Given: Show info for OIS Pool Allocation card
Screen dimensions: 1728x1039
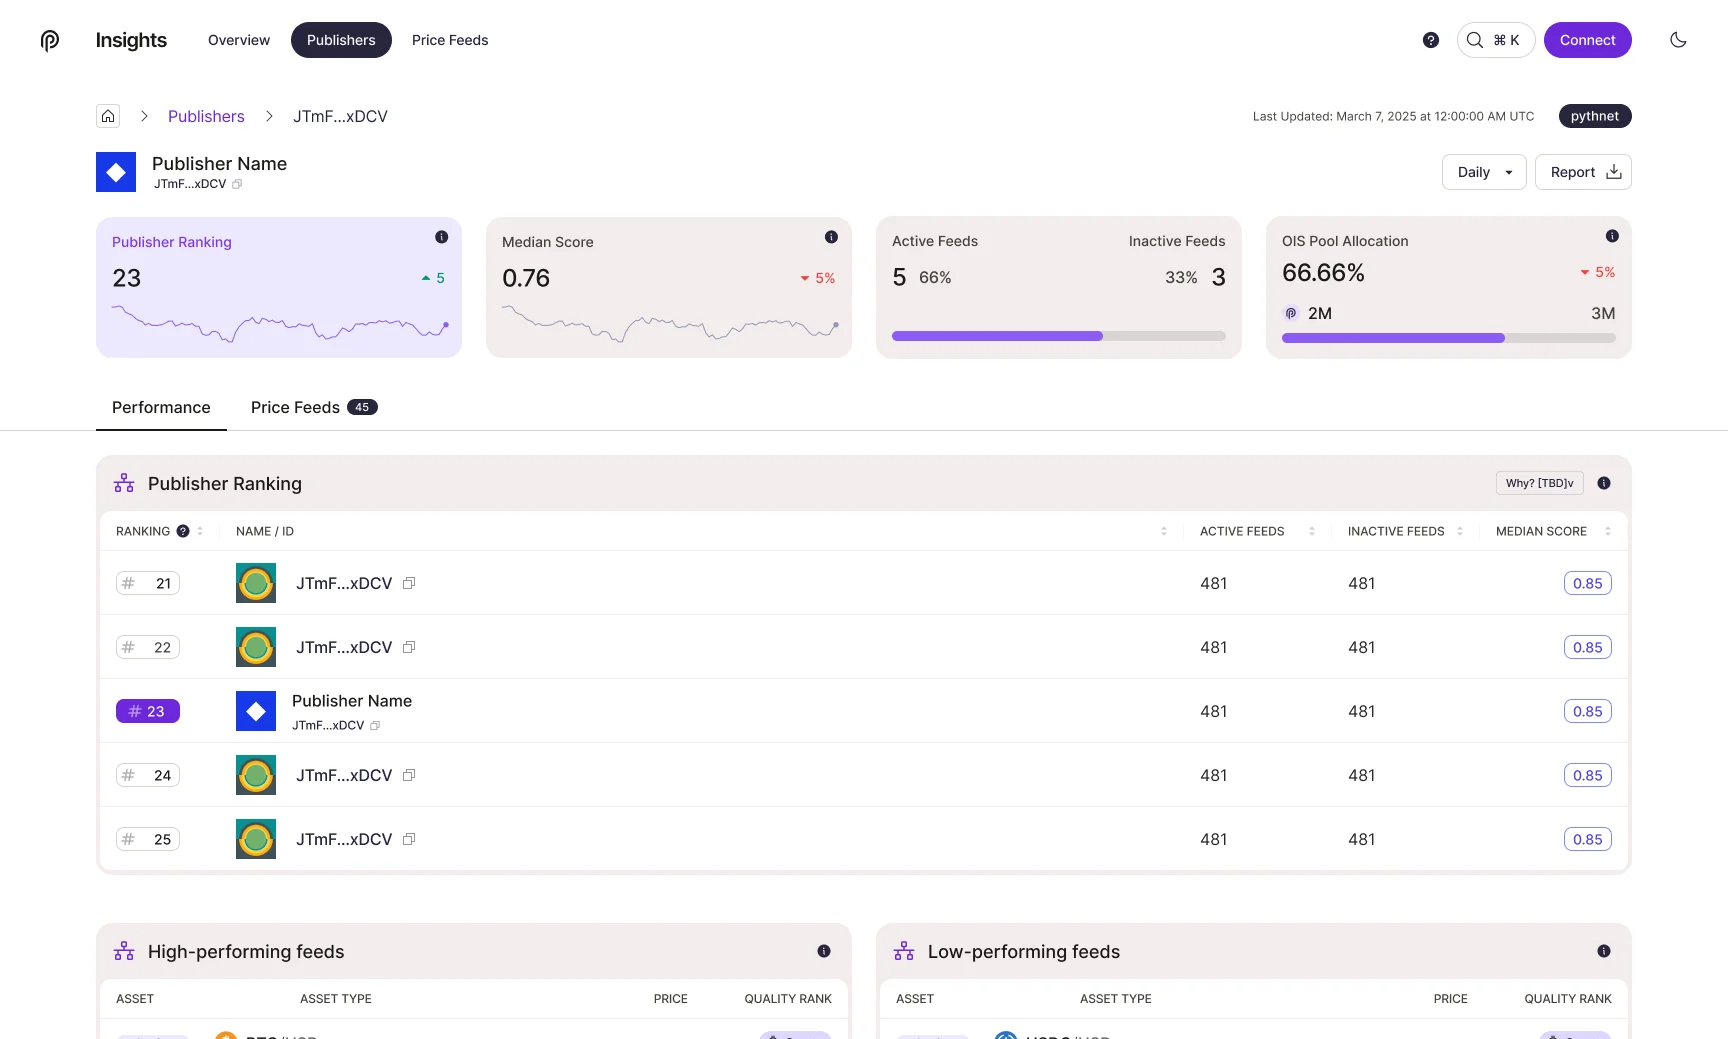Looking at the screenshot, I should 1612,236.
